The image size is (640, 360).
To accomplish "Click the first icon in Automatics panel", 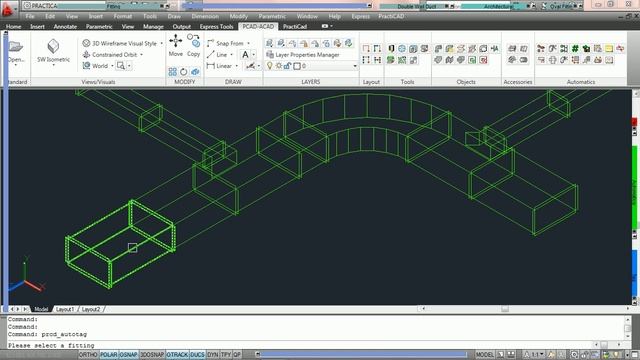I will tap(541, 49).
